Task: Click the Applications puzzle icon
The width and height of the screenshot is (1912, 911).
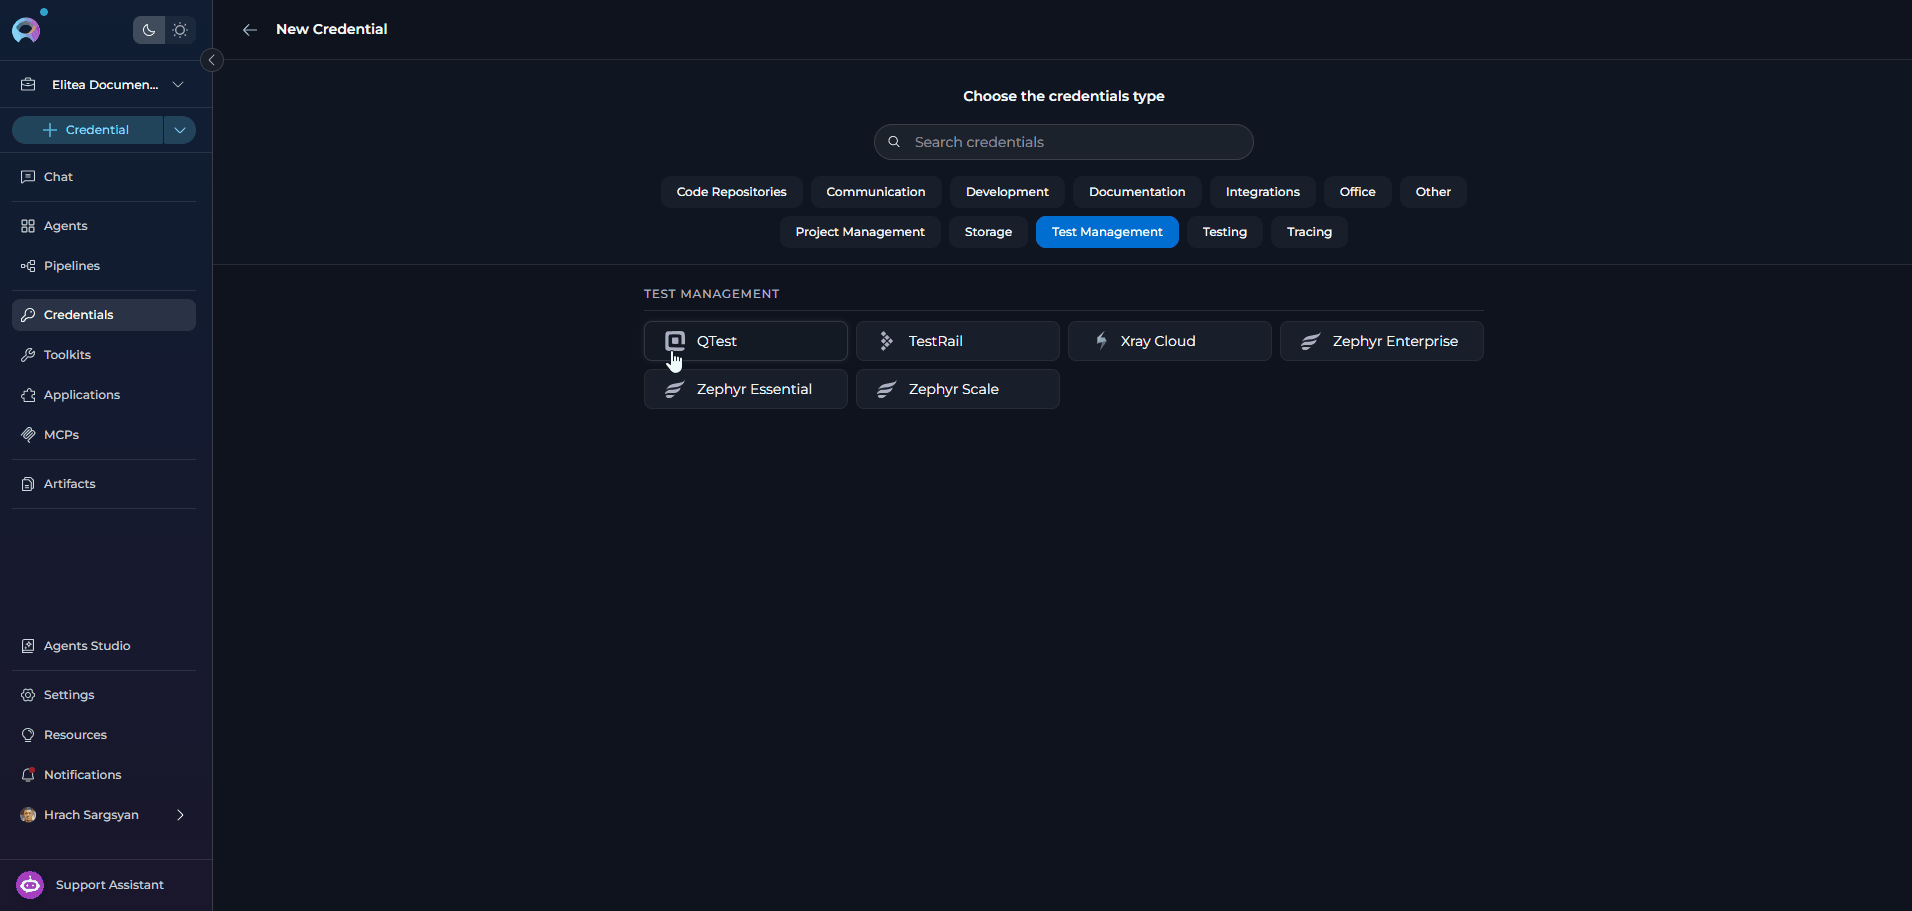Action: pyautogui.click(x=28, y=395)
